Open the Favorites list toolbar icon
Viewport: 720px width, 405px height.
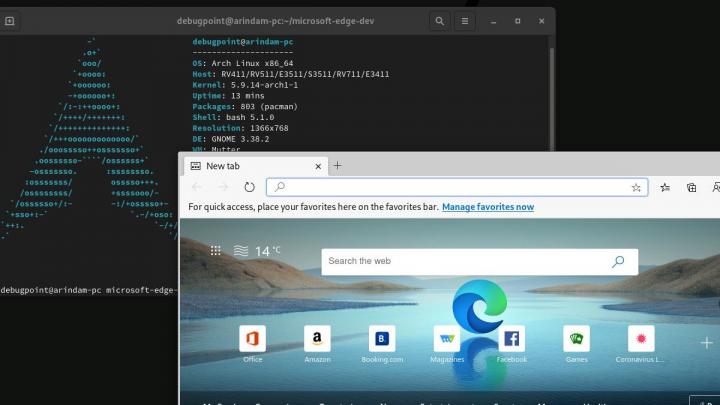click(665, 187)
